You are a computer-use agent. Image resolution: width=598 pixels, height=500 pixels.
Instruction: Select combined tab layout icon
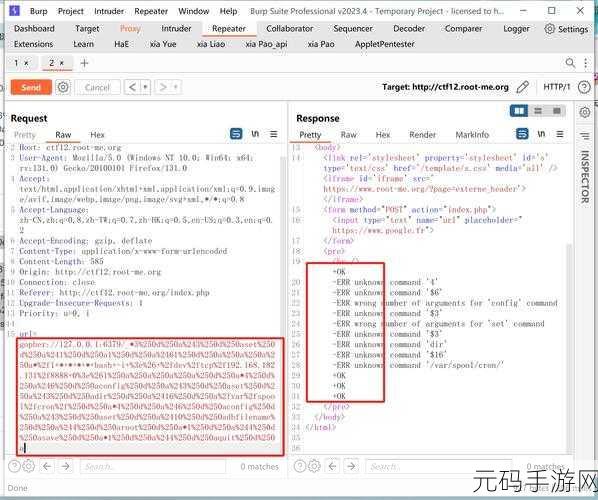click(x=556, y=111)
